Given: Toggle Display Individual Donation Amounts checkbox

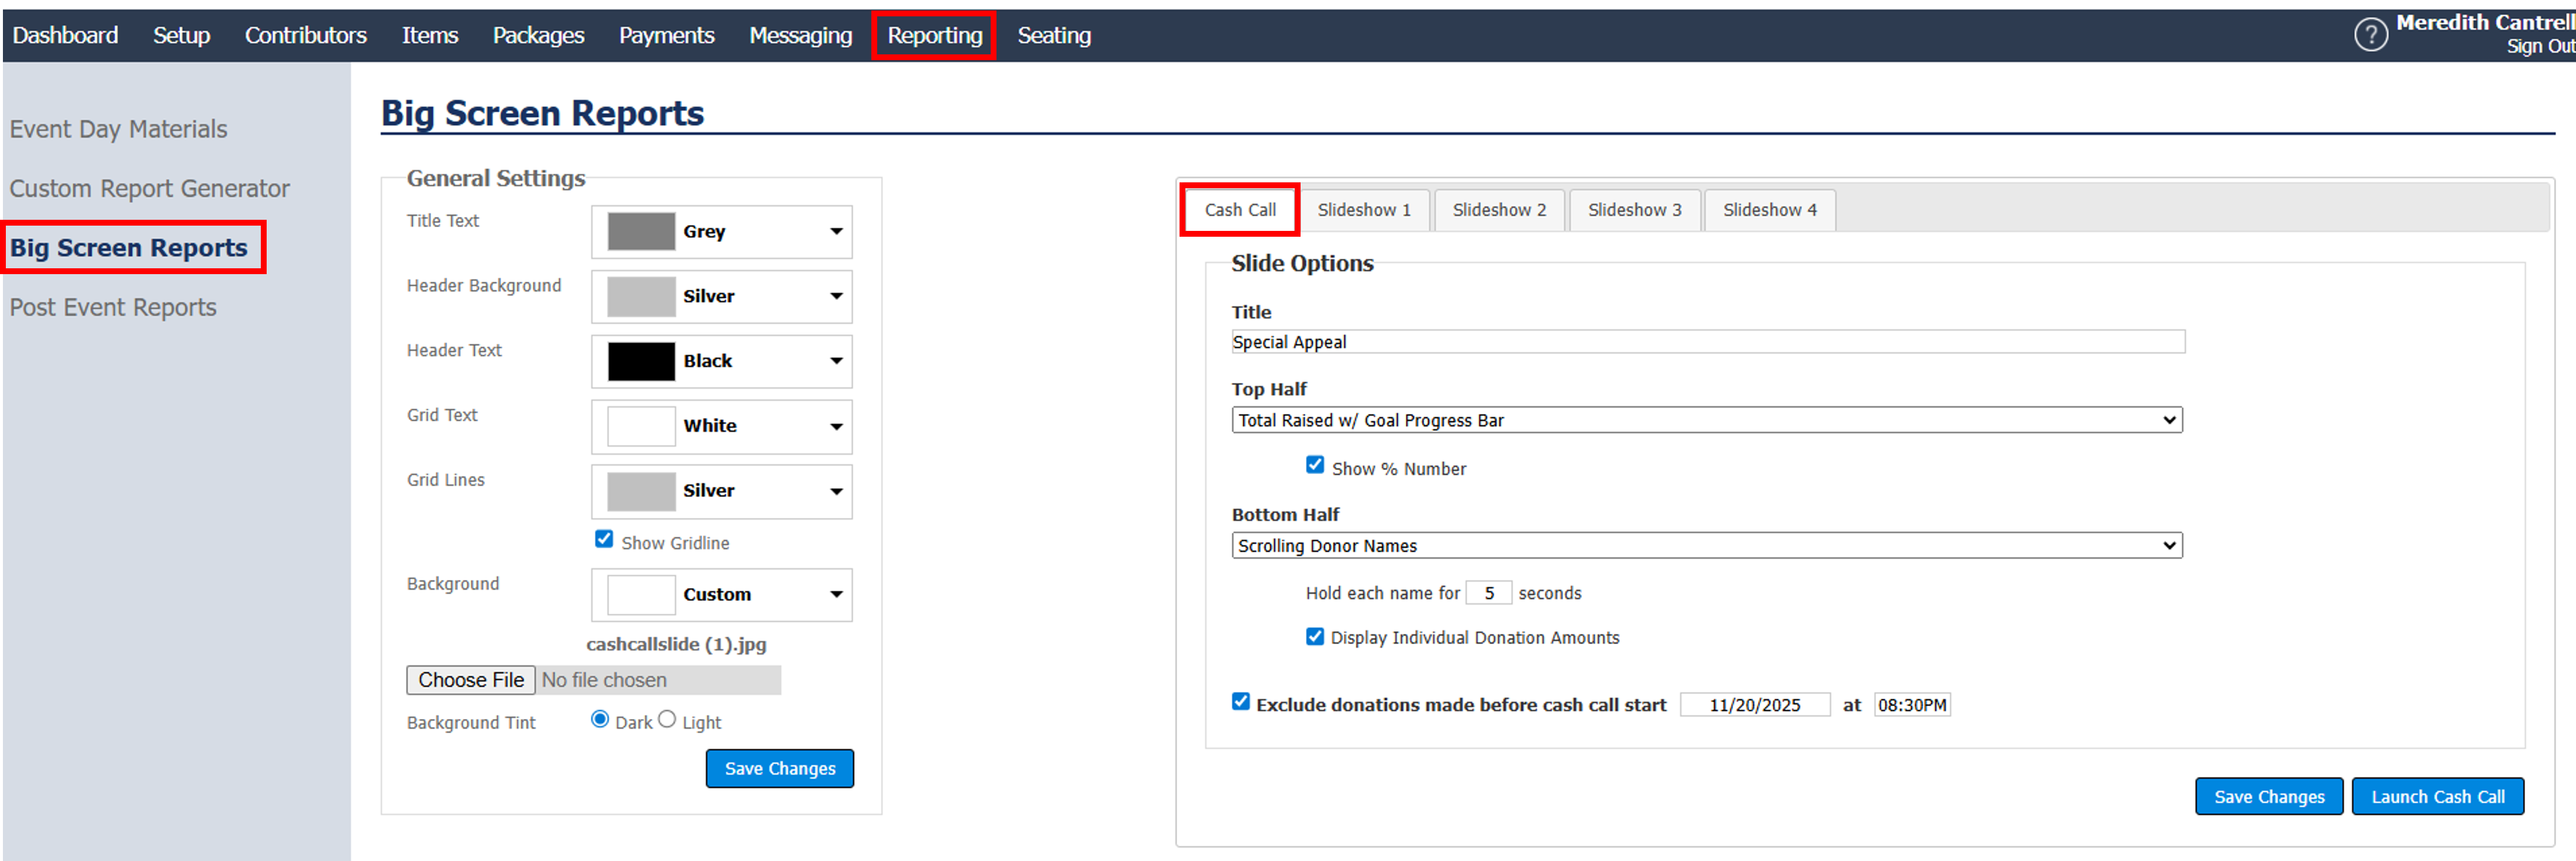Looking at the screenshot, I should [1315, 637].
